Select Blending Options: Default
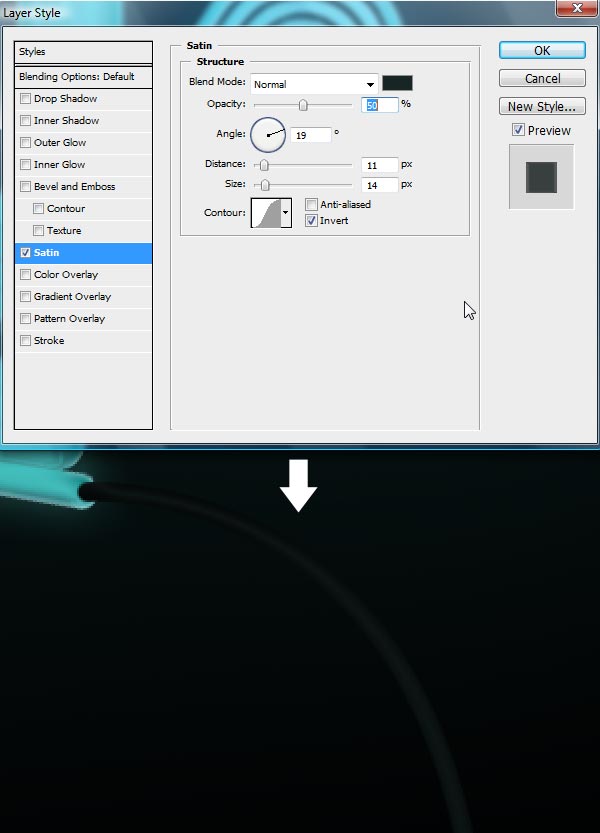 tap(83, 76)
